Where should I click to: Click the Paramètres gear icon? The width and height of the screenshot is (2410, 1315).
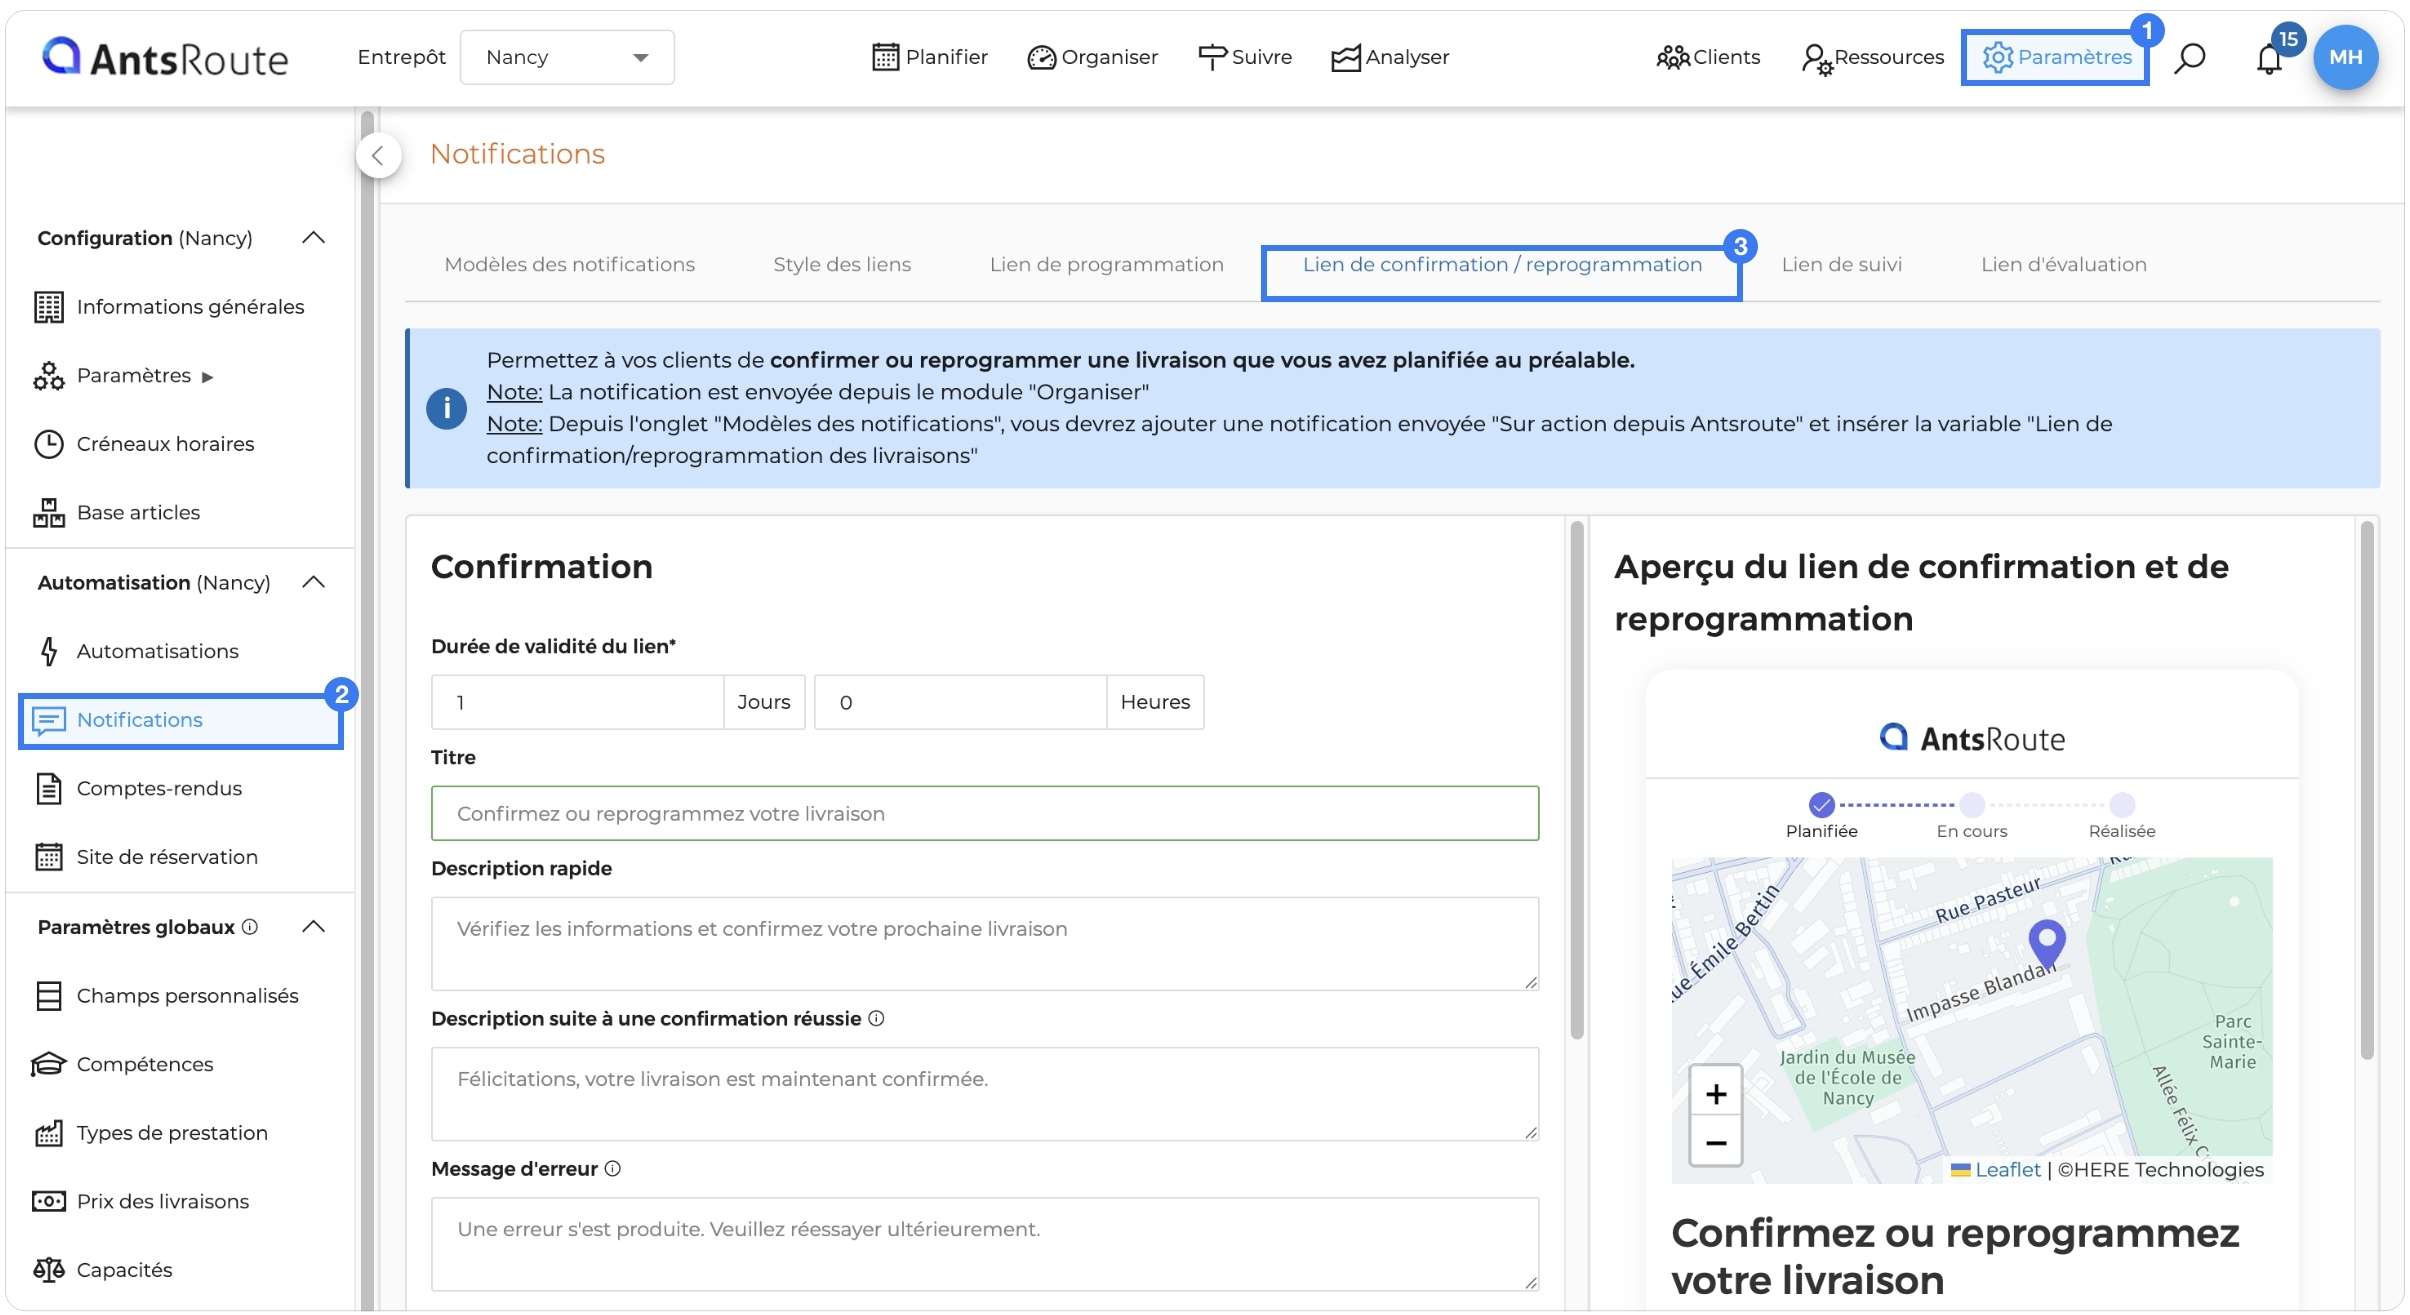tap(1997, 57)
